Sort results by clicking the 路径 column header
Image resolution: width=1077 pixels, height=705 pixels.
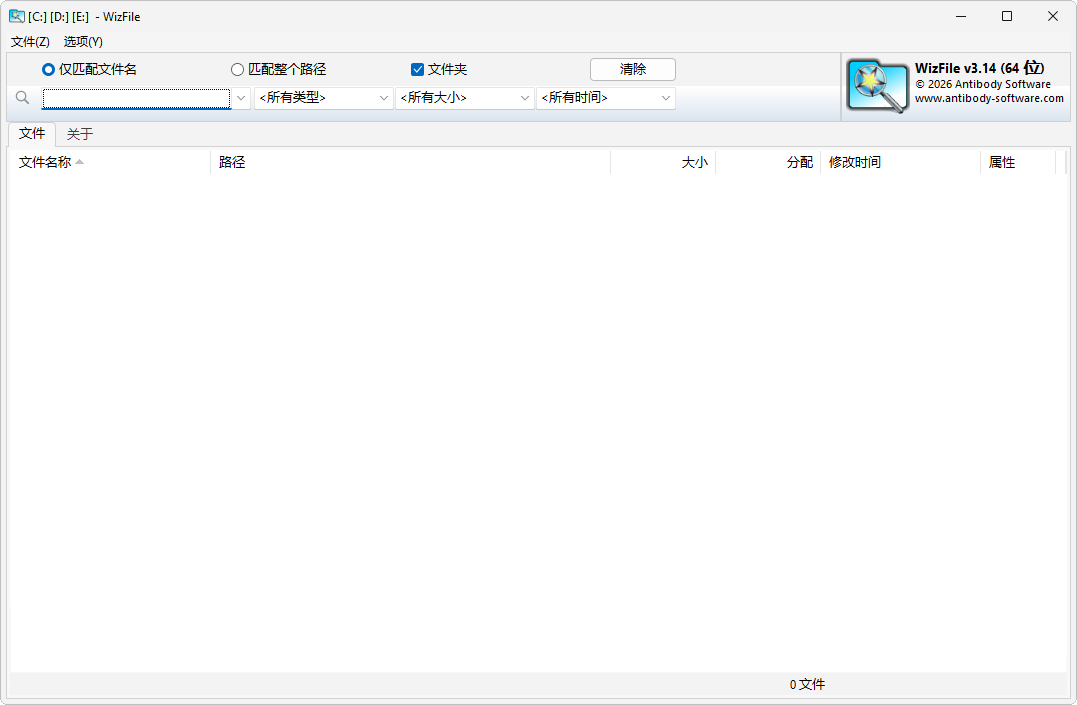pyautogui.click(x=233, y=161)
